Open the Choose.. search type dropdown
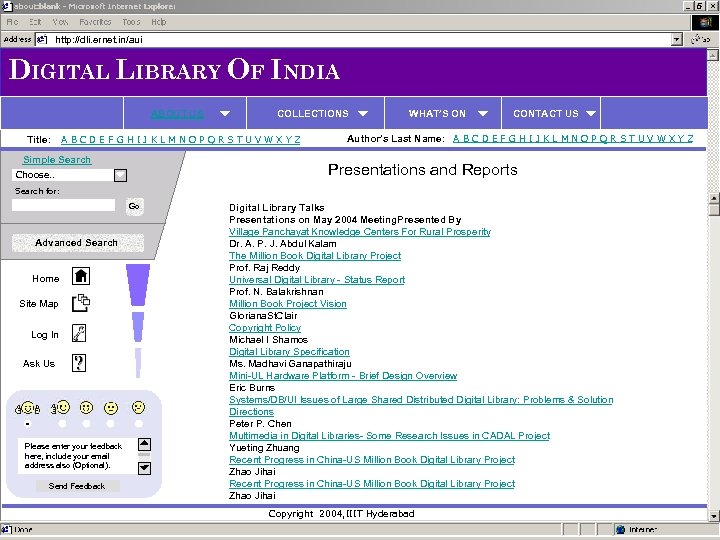 (120, 175)
